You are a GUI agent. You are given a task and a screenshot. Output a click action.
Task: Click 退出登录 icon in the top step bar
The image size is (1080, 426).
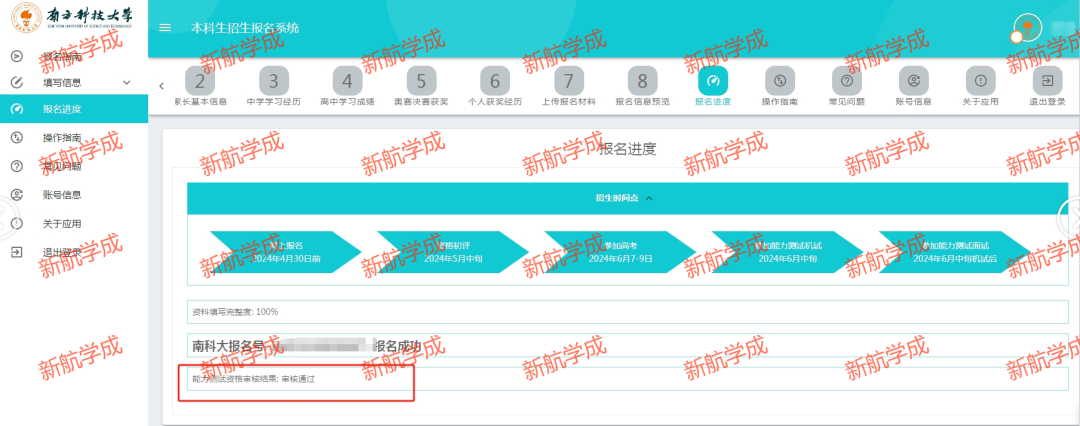coord(1046,82)
